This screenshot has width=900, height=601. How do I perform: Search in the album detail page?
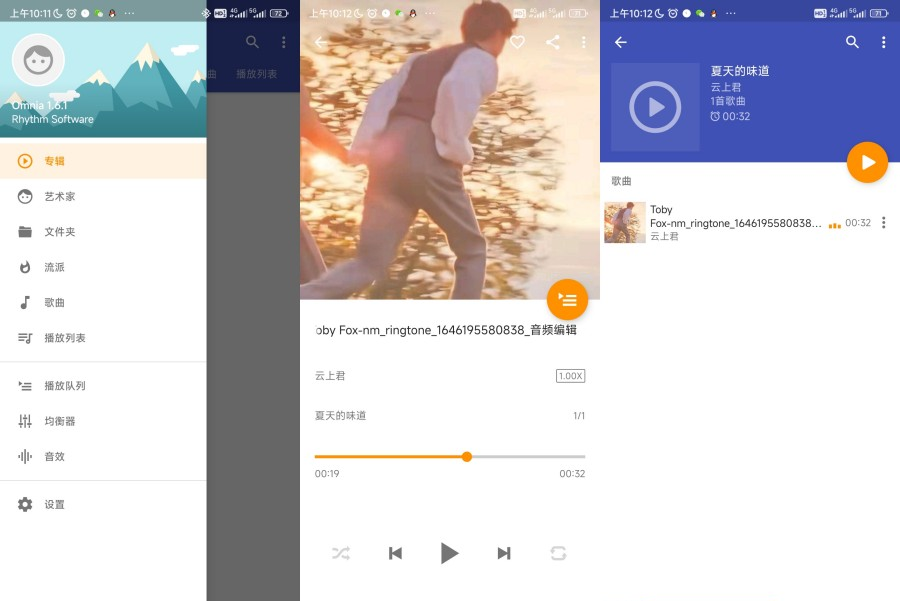852,42
